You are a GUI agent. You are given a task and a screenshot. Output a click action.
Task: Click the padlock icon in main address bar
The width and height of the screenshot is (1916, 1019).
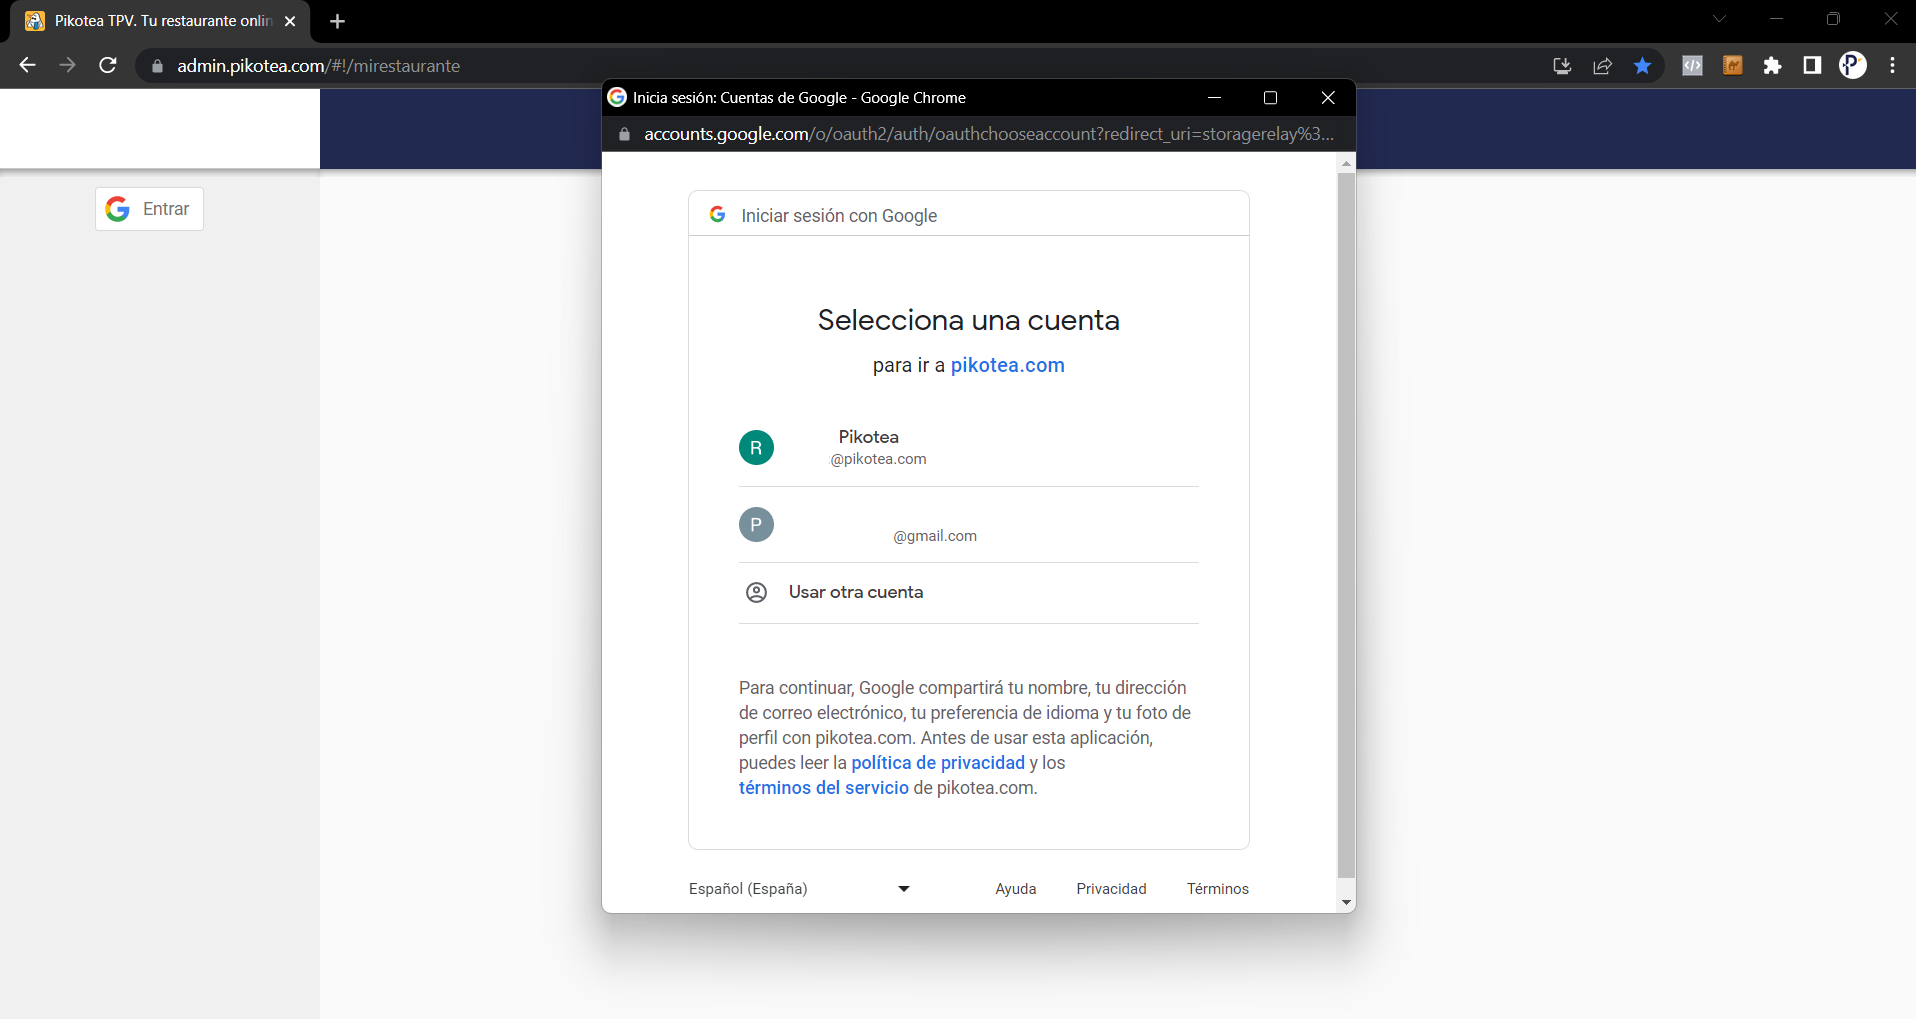click(157, 66)
